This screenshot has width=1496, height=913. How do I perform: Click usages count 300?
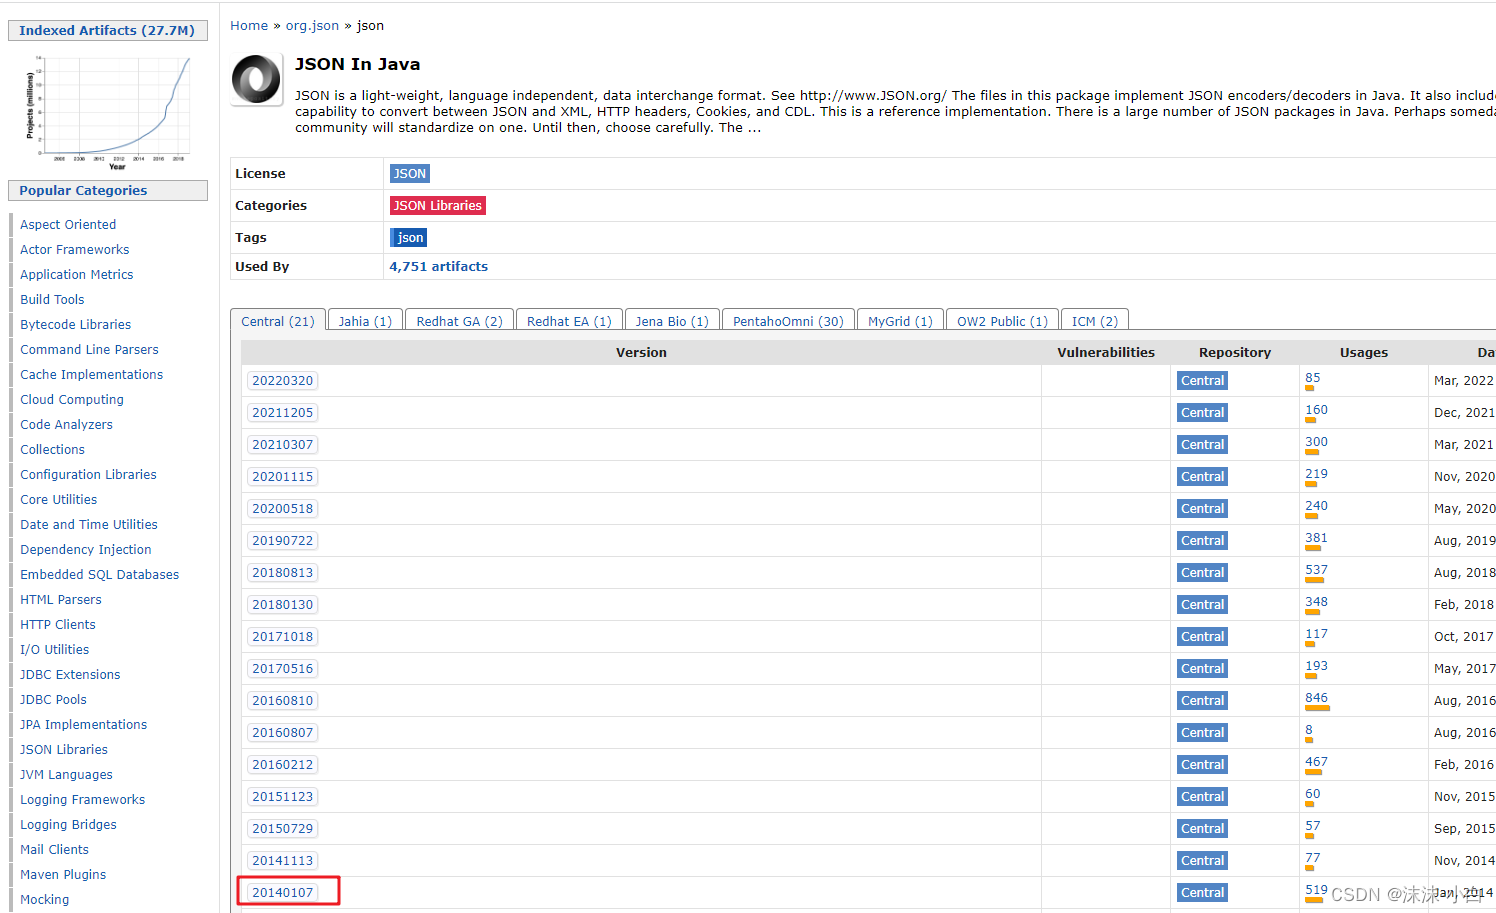point(1317,442)
